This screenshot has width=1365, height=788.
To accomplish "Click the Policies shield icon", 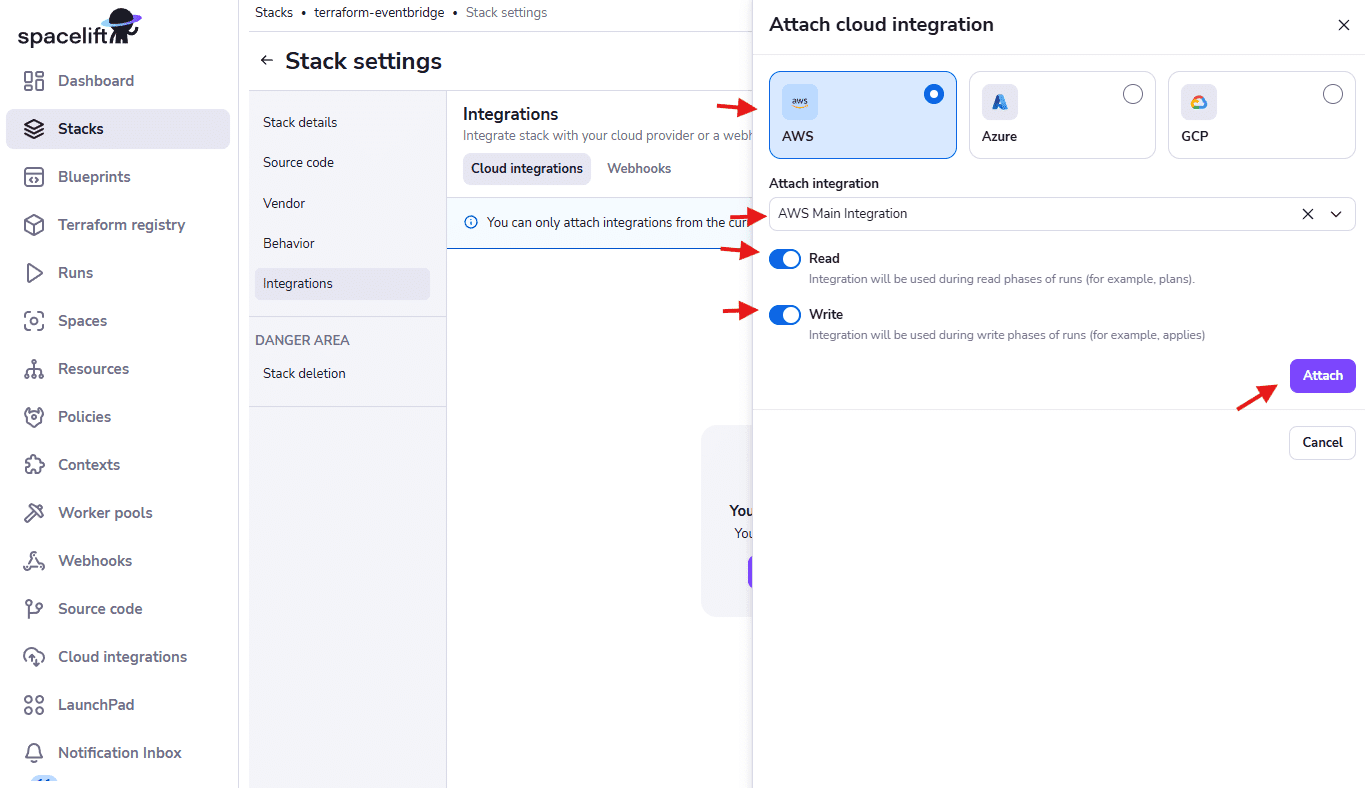I will point(34,417).
